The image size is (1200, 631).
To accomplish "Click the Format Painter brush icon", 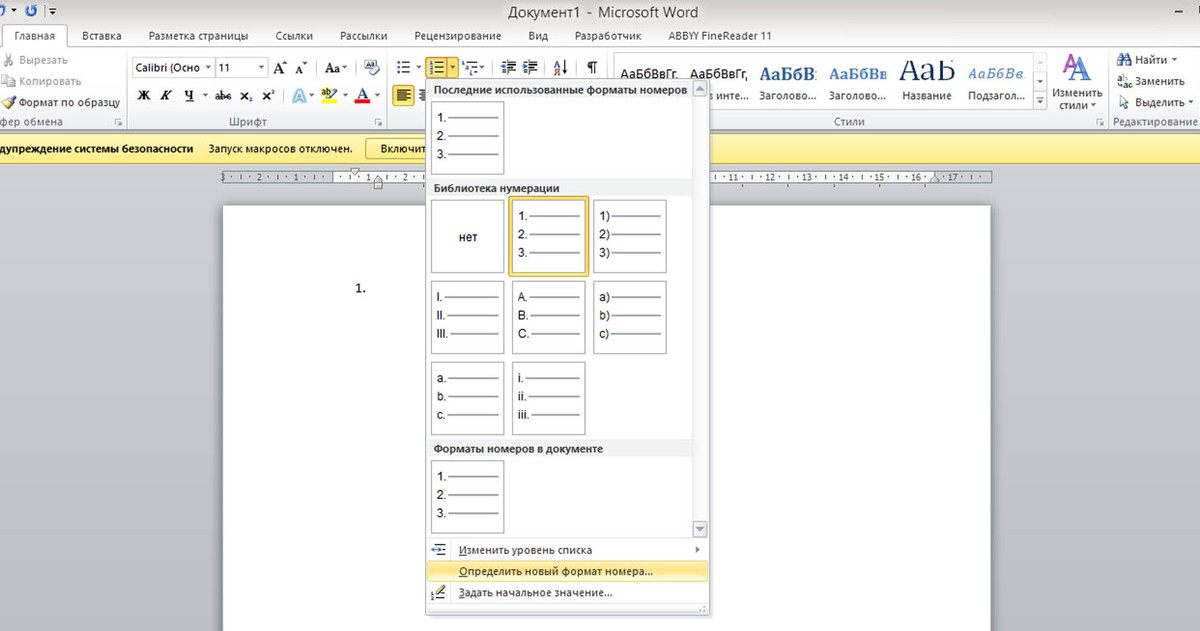I will point(9,102).
